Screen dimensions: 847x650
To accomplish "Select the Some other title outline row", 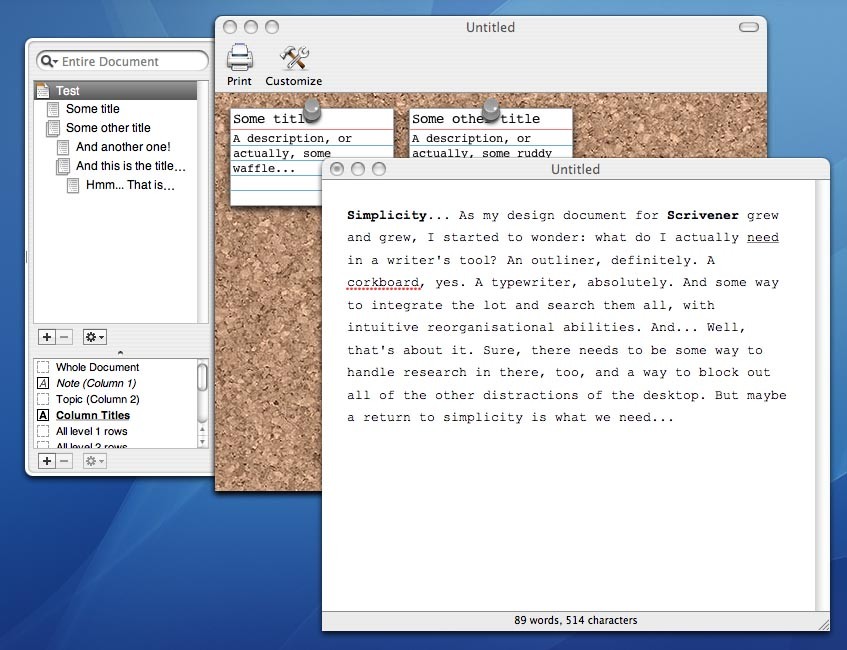I will click(x=108, y=128).
